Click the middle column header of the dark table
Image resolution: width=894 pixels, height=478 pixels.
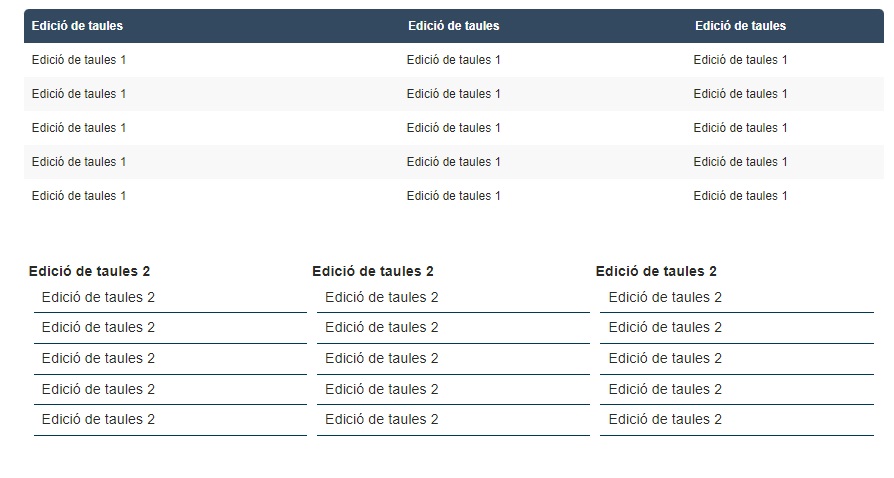click(x=453, y=26)
